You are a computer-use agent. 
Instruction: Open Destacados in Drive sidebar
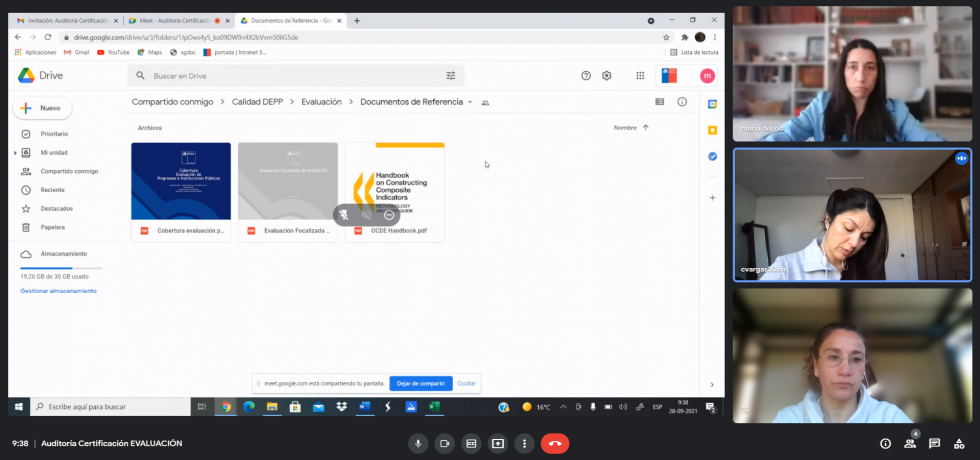(56, 209)
